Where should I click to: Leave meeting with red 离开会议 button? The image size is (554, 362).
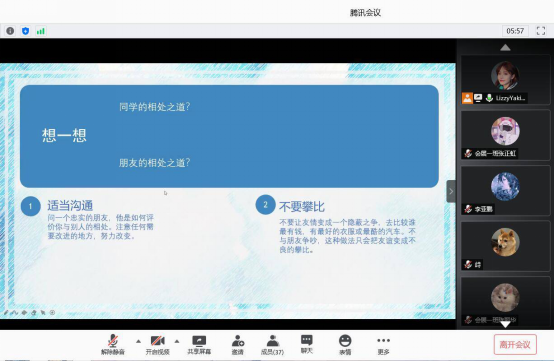(515, 344)
